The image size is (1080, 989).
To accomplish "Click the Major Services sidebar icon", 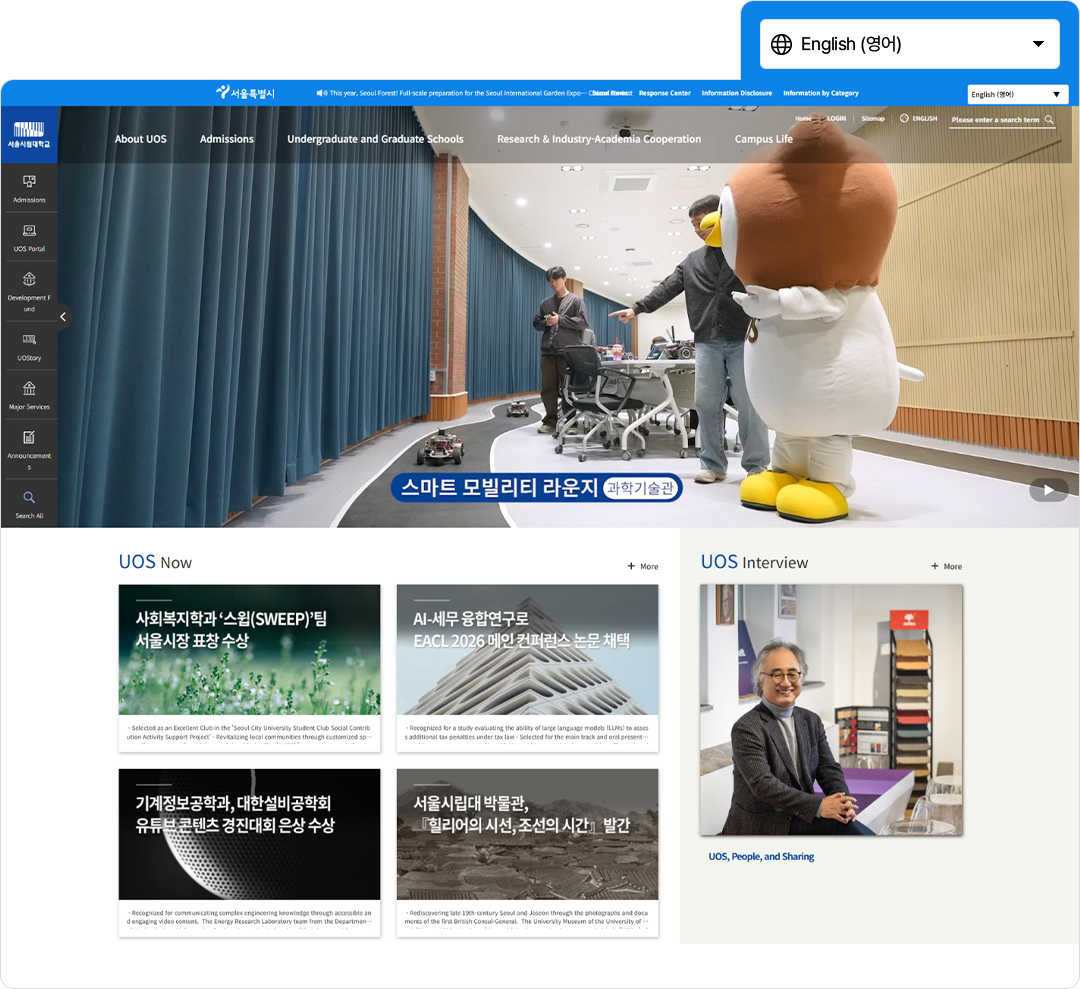I will tap(29, 389).
